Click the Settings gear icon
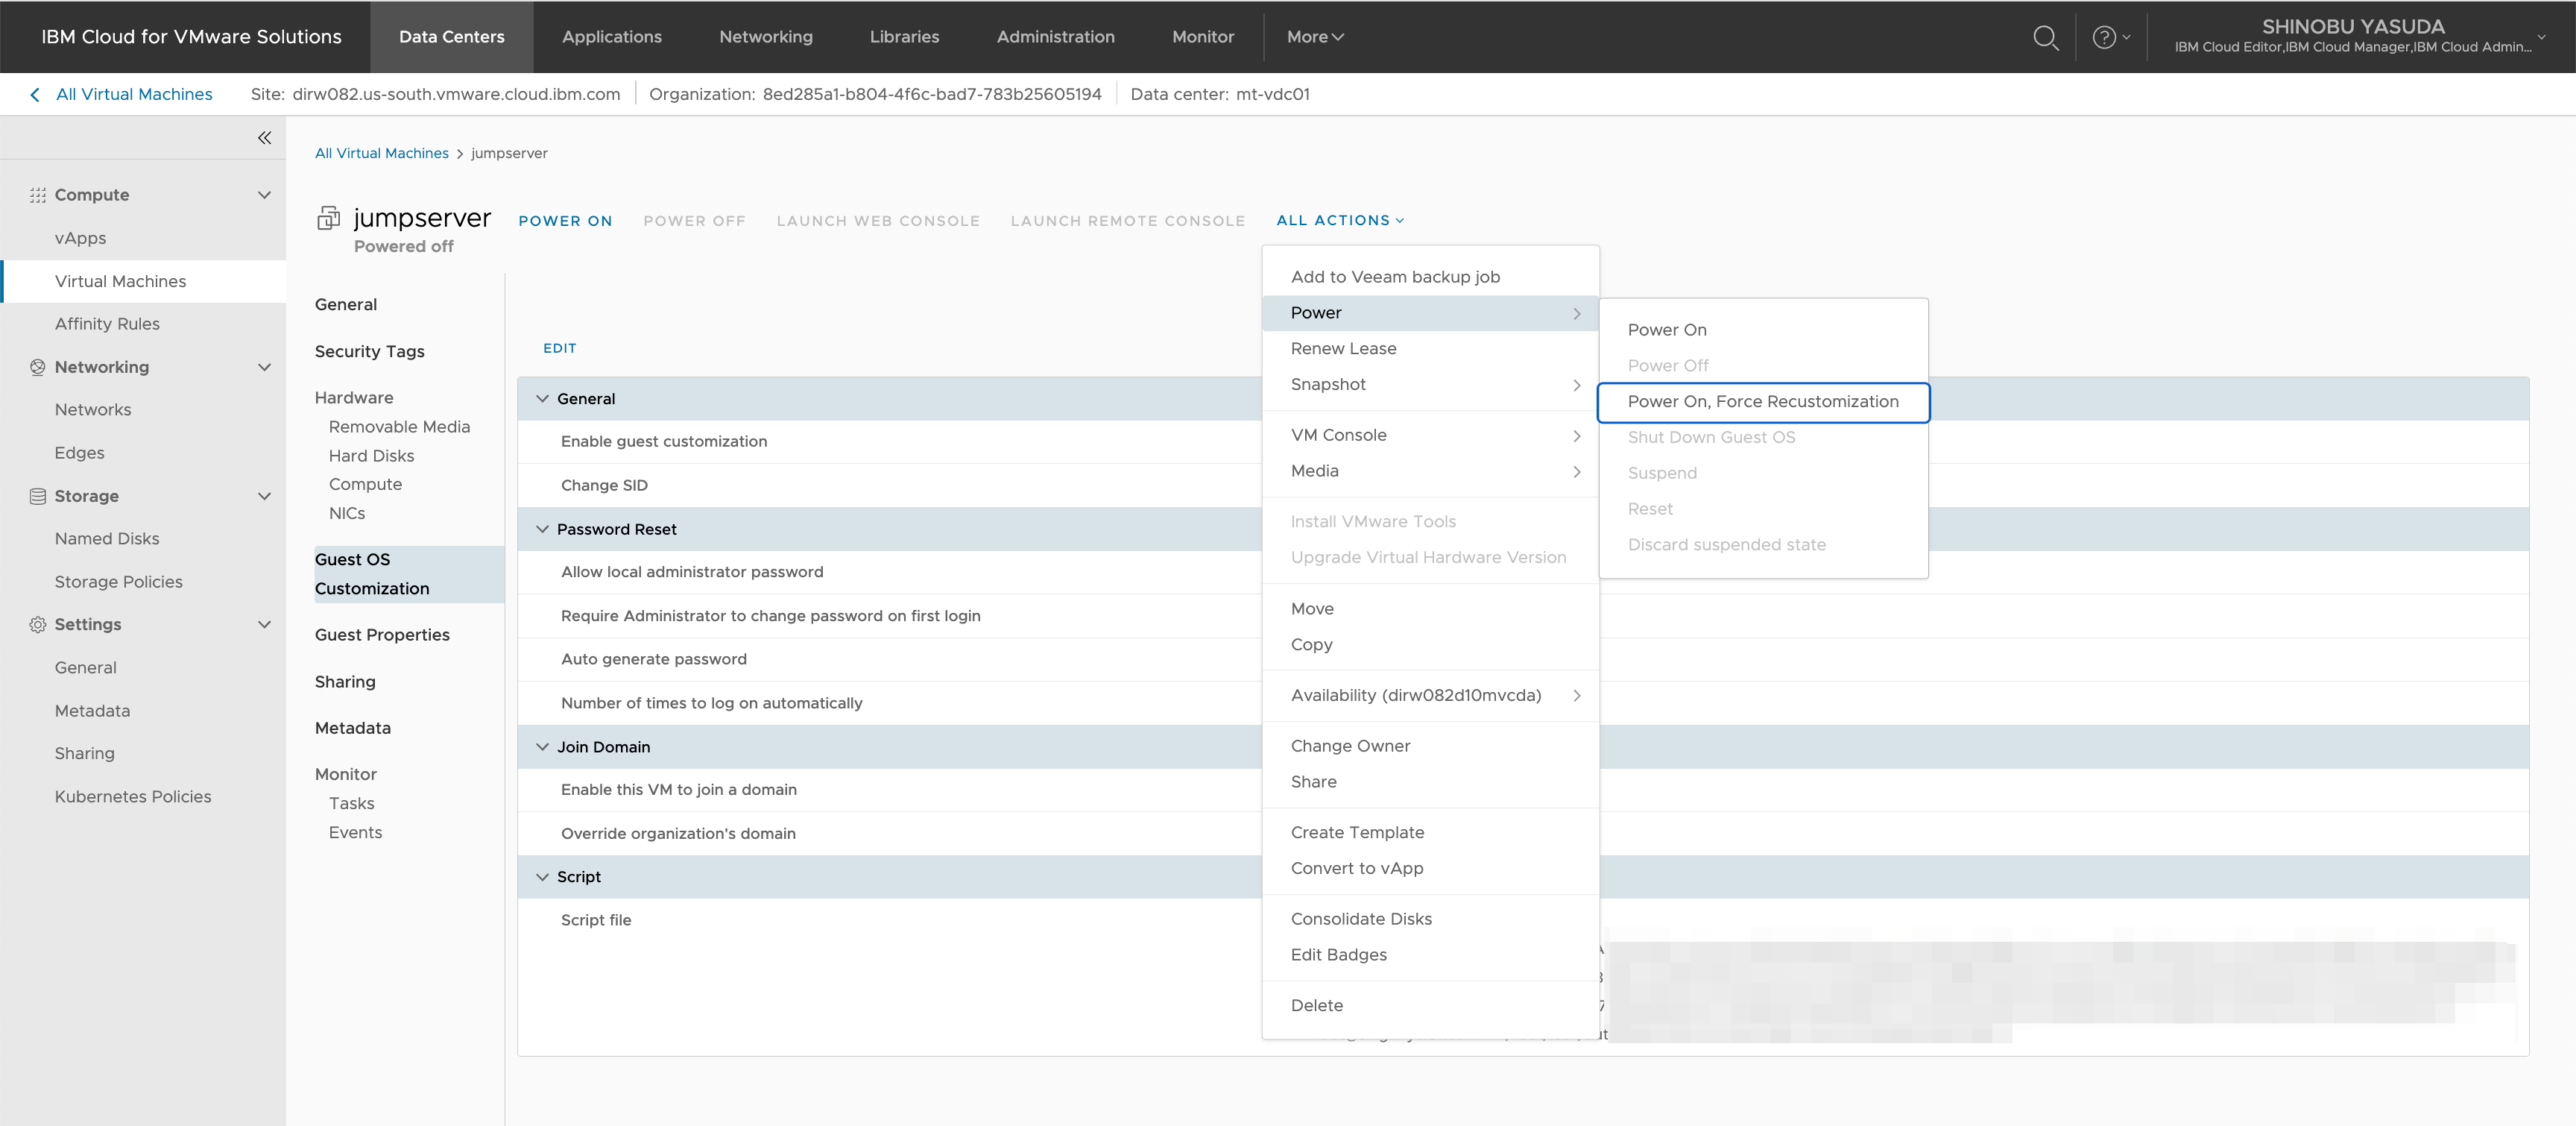2576x1126 pixels. coord(38,624)
